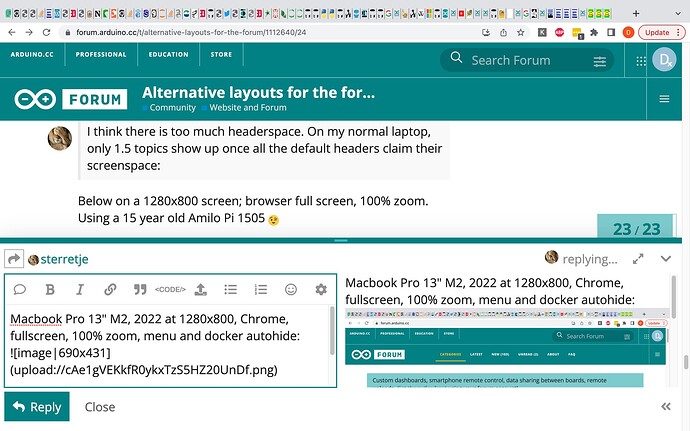Screen dimensions: 690x431
Task: Toggle bold formatting in the editor
Action: 50,289
